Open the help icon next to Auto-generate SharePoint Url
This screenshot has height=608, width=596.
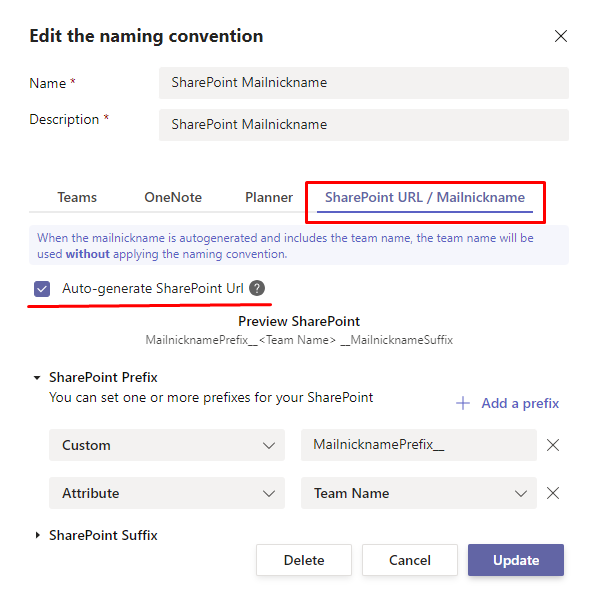coord(257,288)
